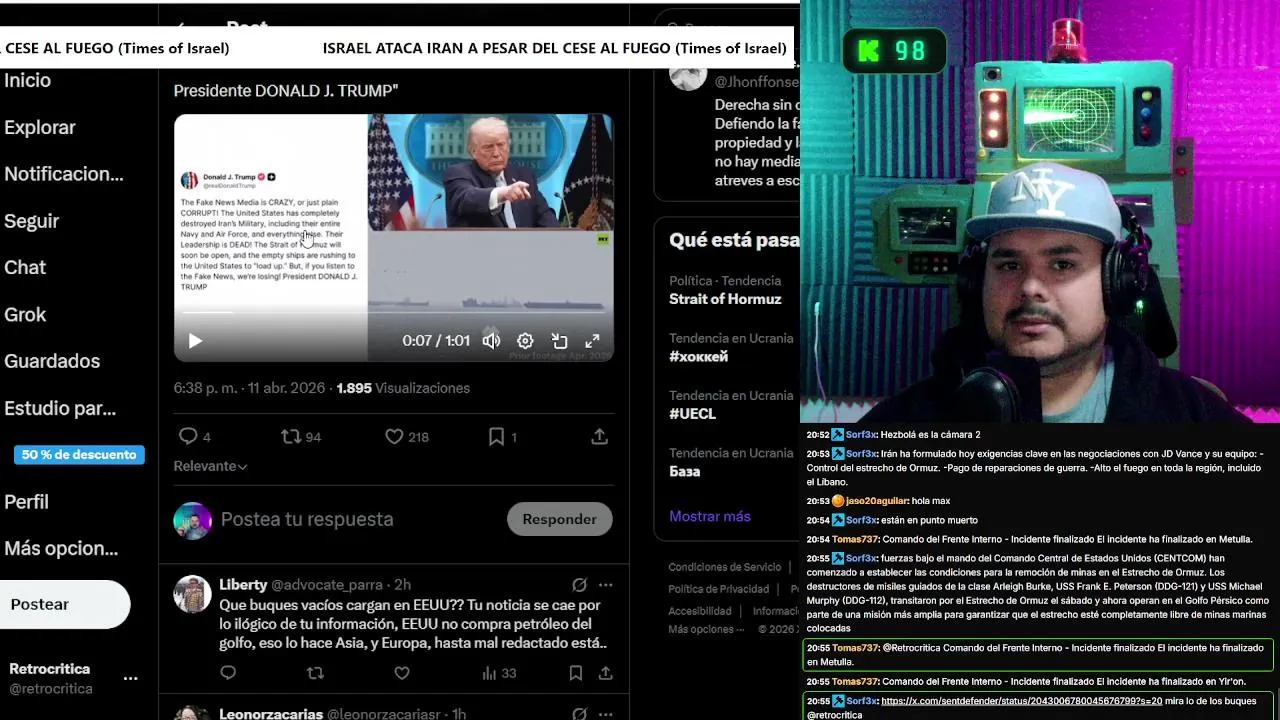Click 1.895 Visualizaciones count
Image resolution: width=1280 pixels, height=720 pixels.
403,388
